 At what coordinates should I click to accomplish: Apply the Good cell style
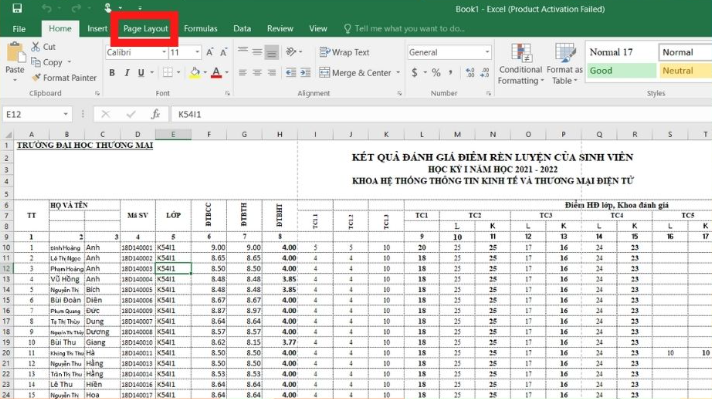[621, 70]
